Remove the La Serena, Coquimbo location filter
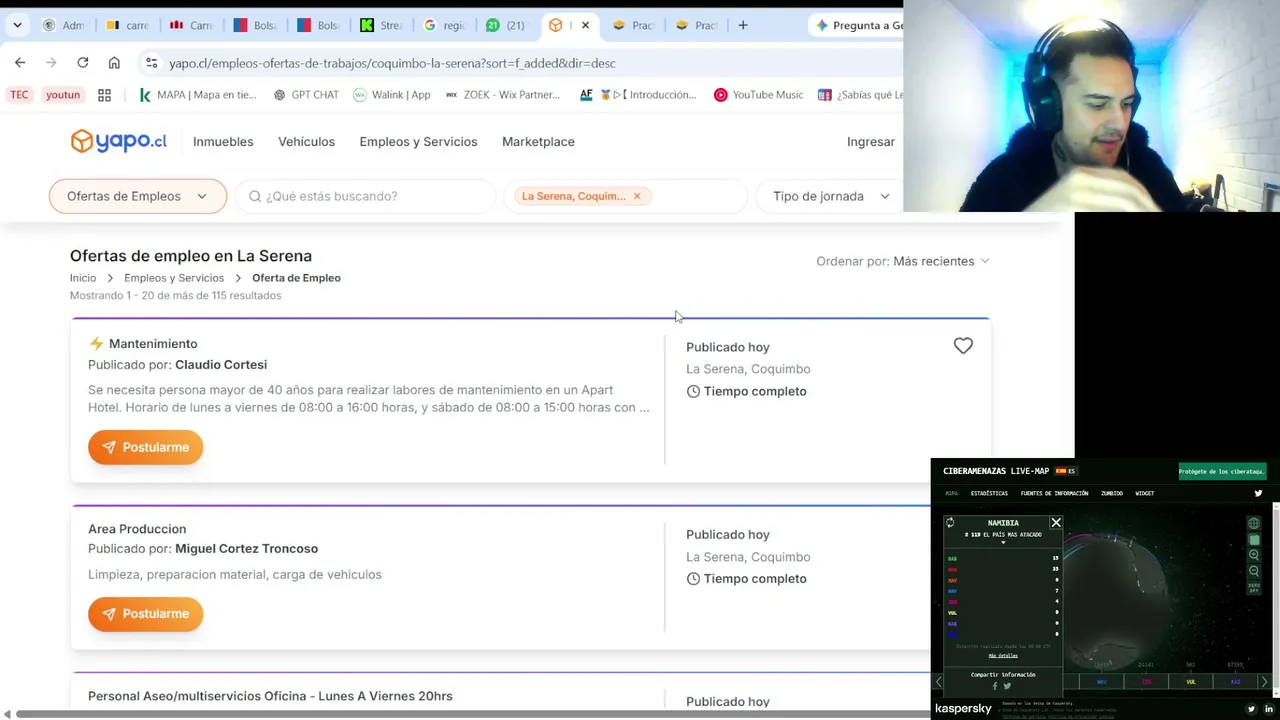This screenshot has width=1280, height=720. [637, 196]
